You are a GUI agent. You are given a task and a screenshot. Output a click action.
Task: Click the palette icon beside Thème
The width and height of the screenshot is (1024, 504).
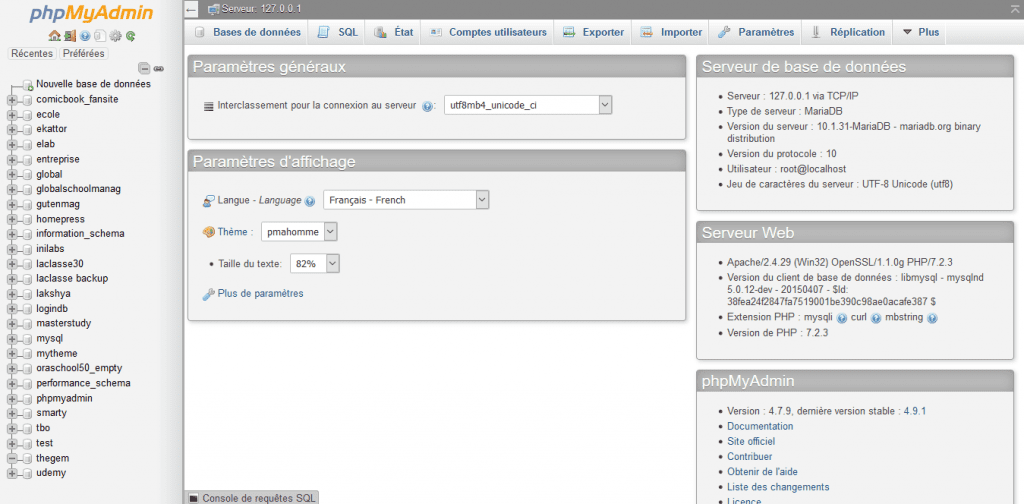click(x=208, y=232)
